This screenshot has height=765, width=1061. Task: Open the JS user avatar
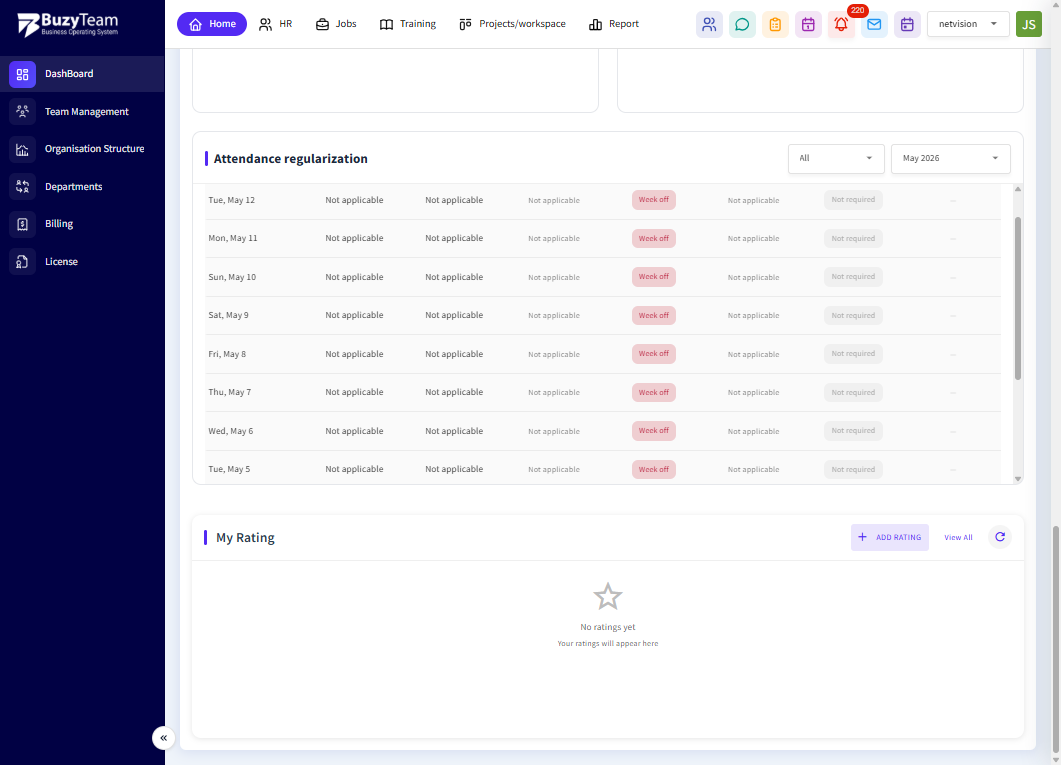(x=1029, y=24)
